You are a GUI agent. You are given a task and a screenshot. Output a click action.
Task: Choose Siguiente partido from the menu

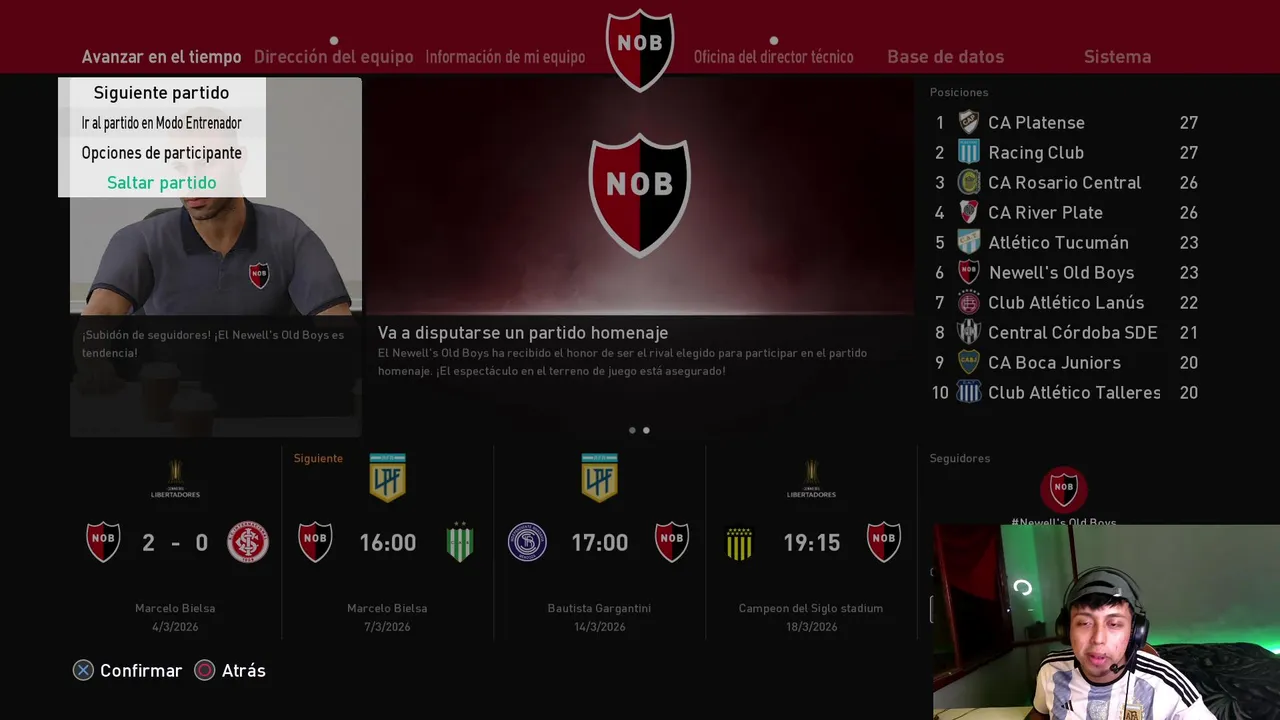161,92
